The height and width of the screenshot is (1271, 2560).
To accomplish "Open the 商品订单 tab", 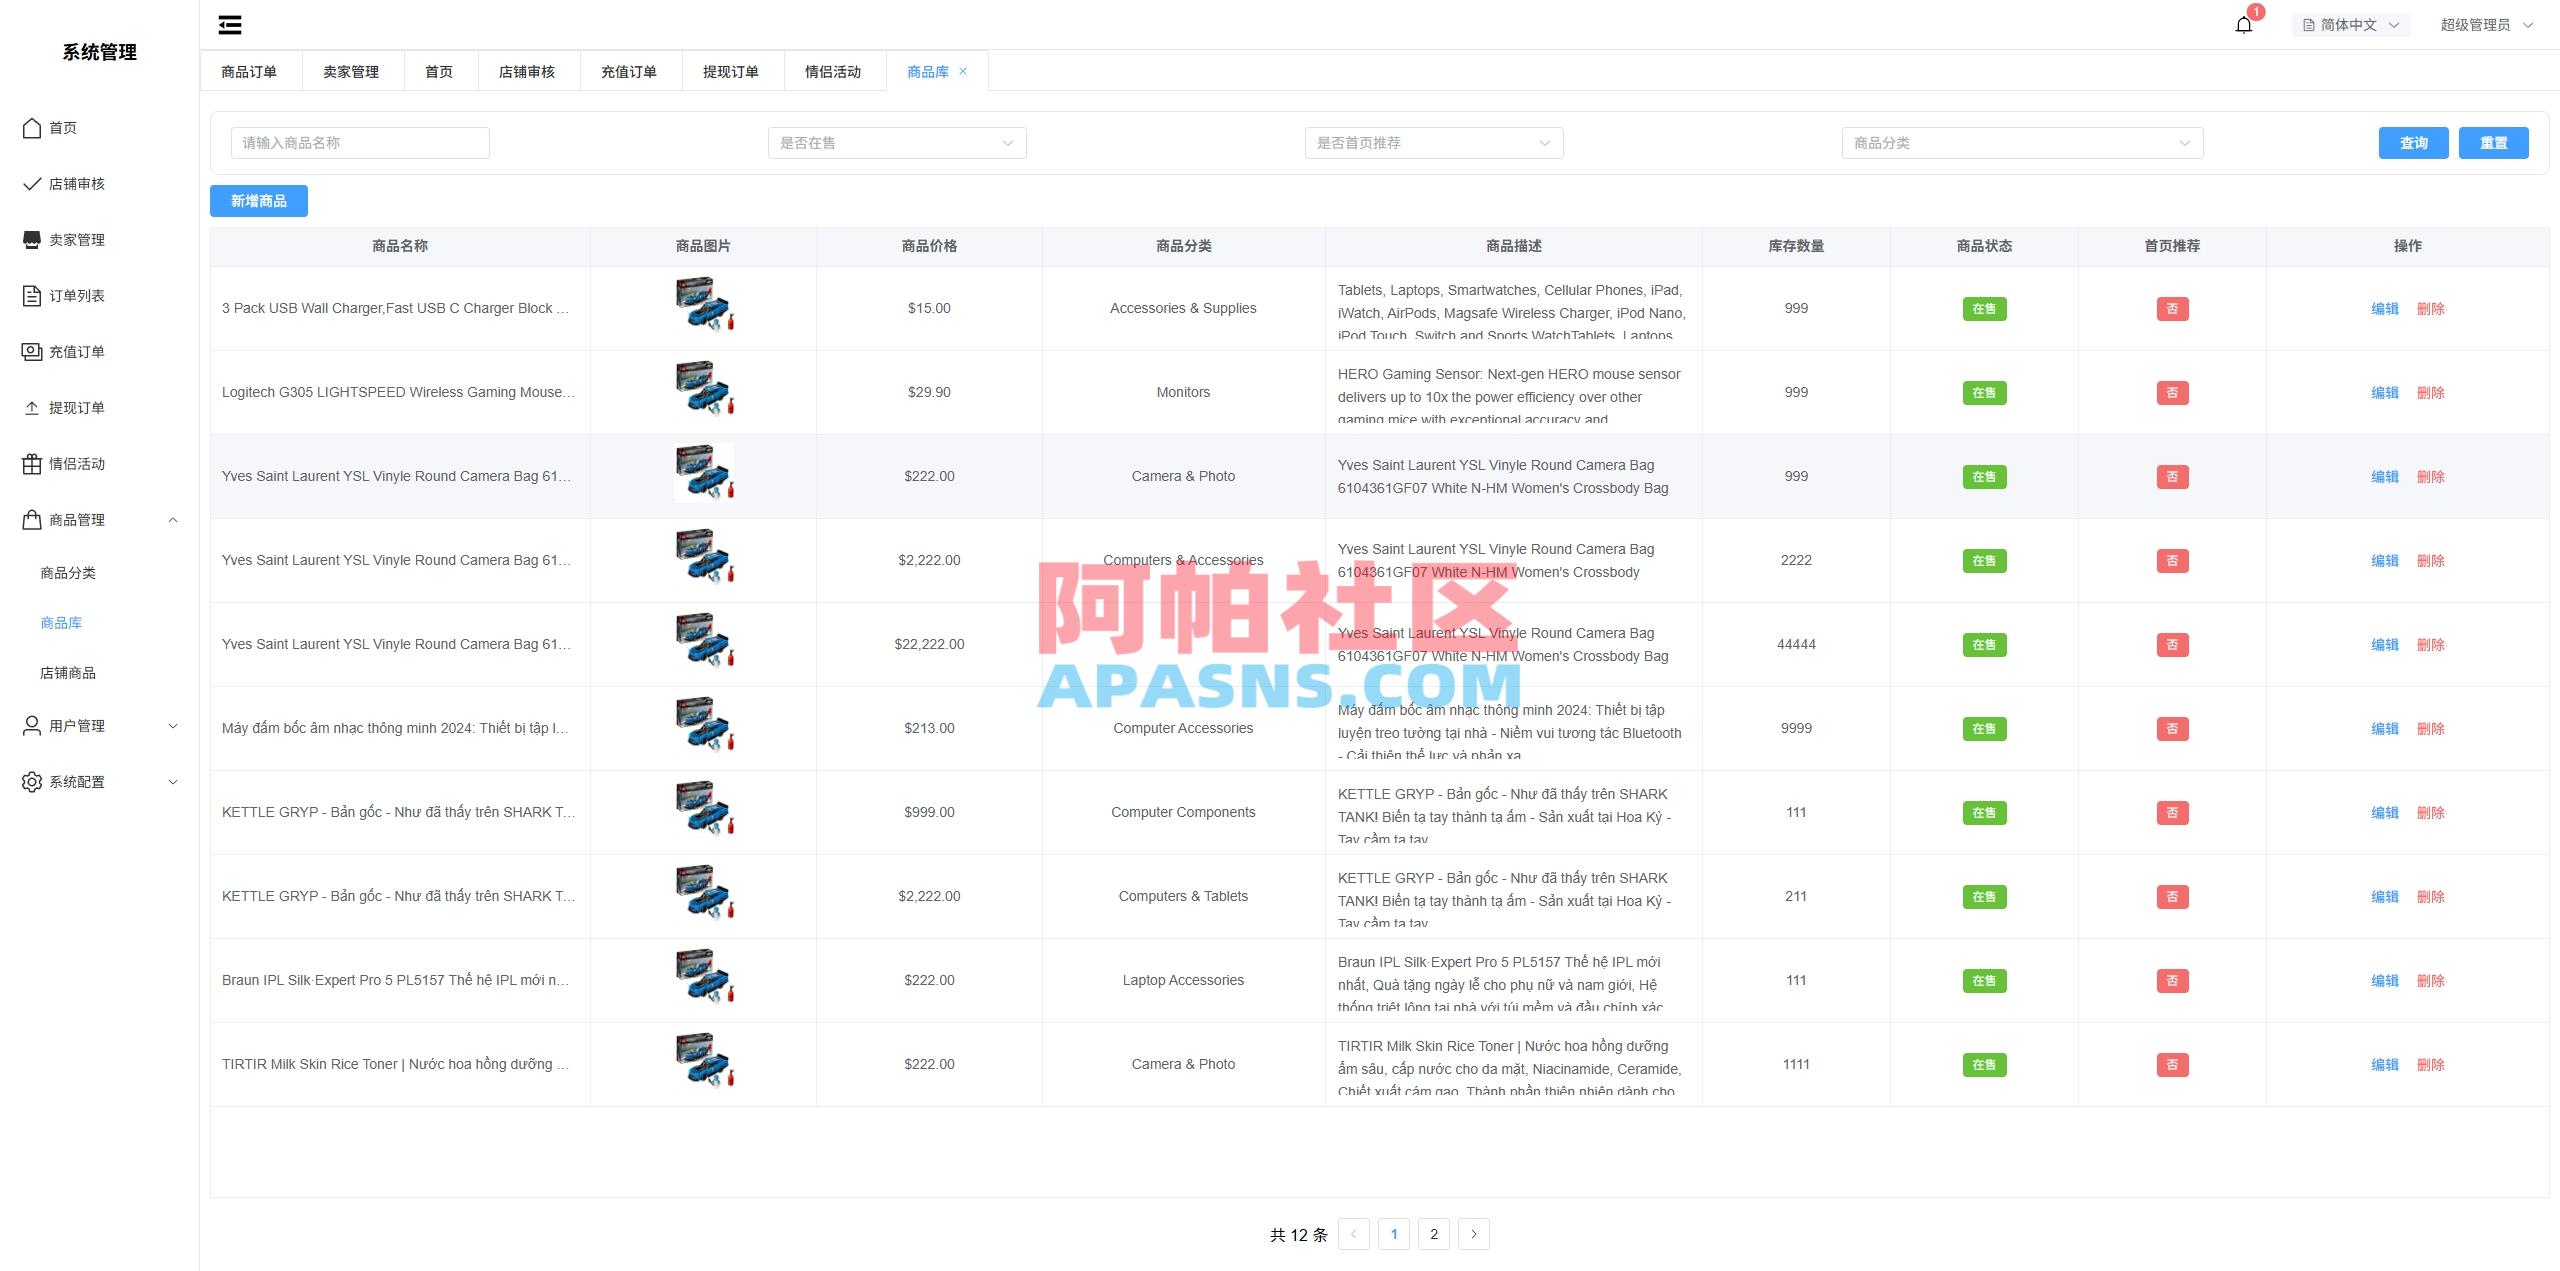I will coord(250,71).
